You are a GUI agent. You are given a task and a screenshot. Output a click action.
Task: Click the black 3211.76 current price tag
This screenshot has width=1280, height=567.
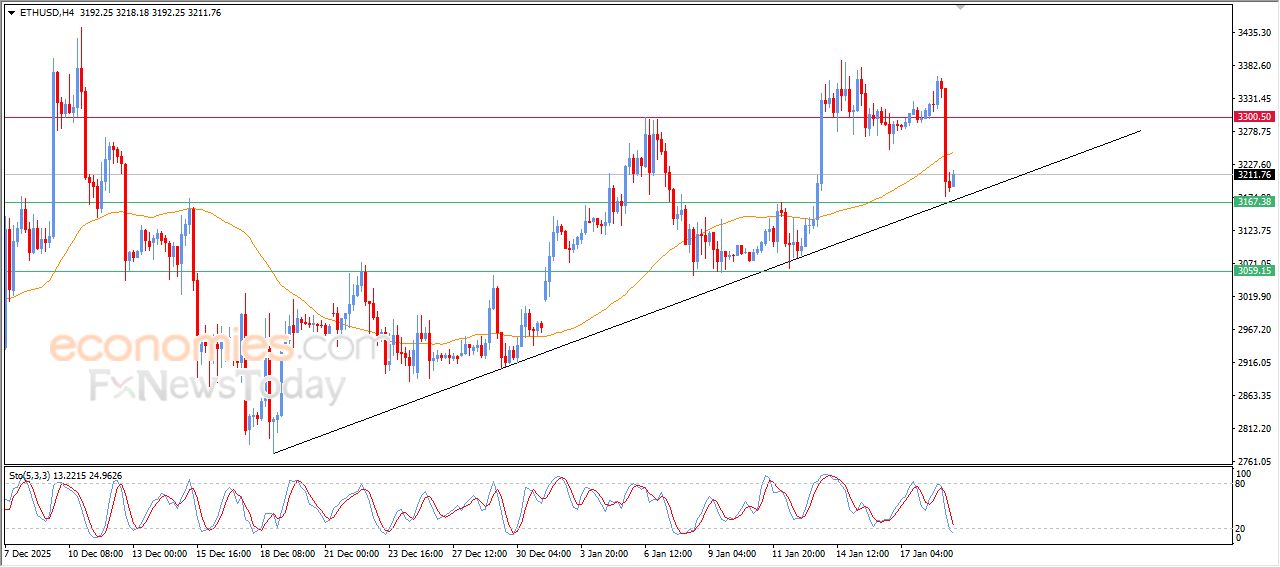1254,175
